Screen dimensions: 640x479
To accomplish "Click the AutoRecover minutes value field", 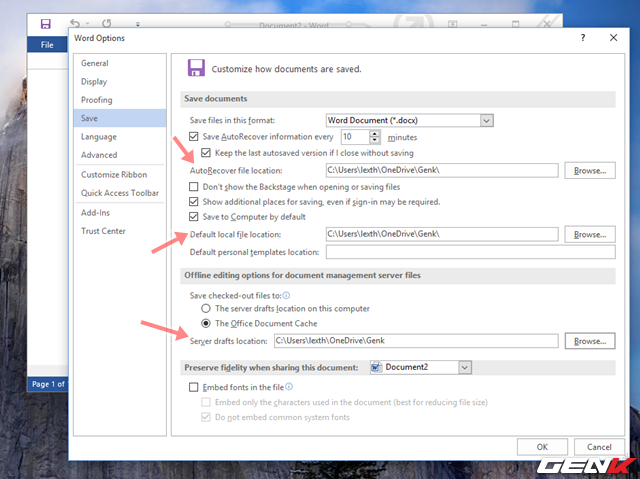I will coord(356,137).
